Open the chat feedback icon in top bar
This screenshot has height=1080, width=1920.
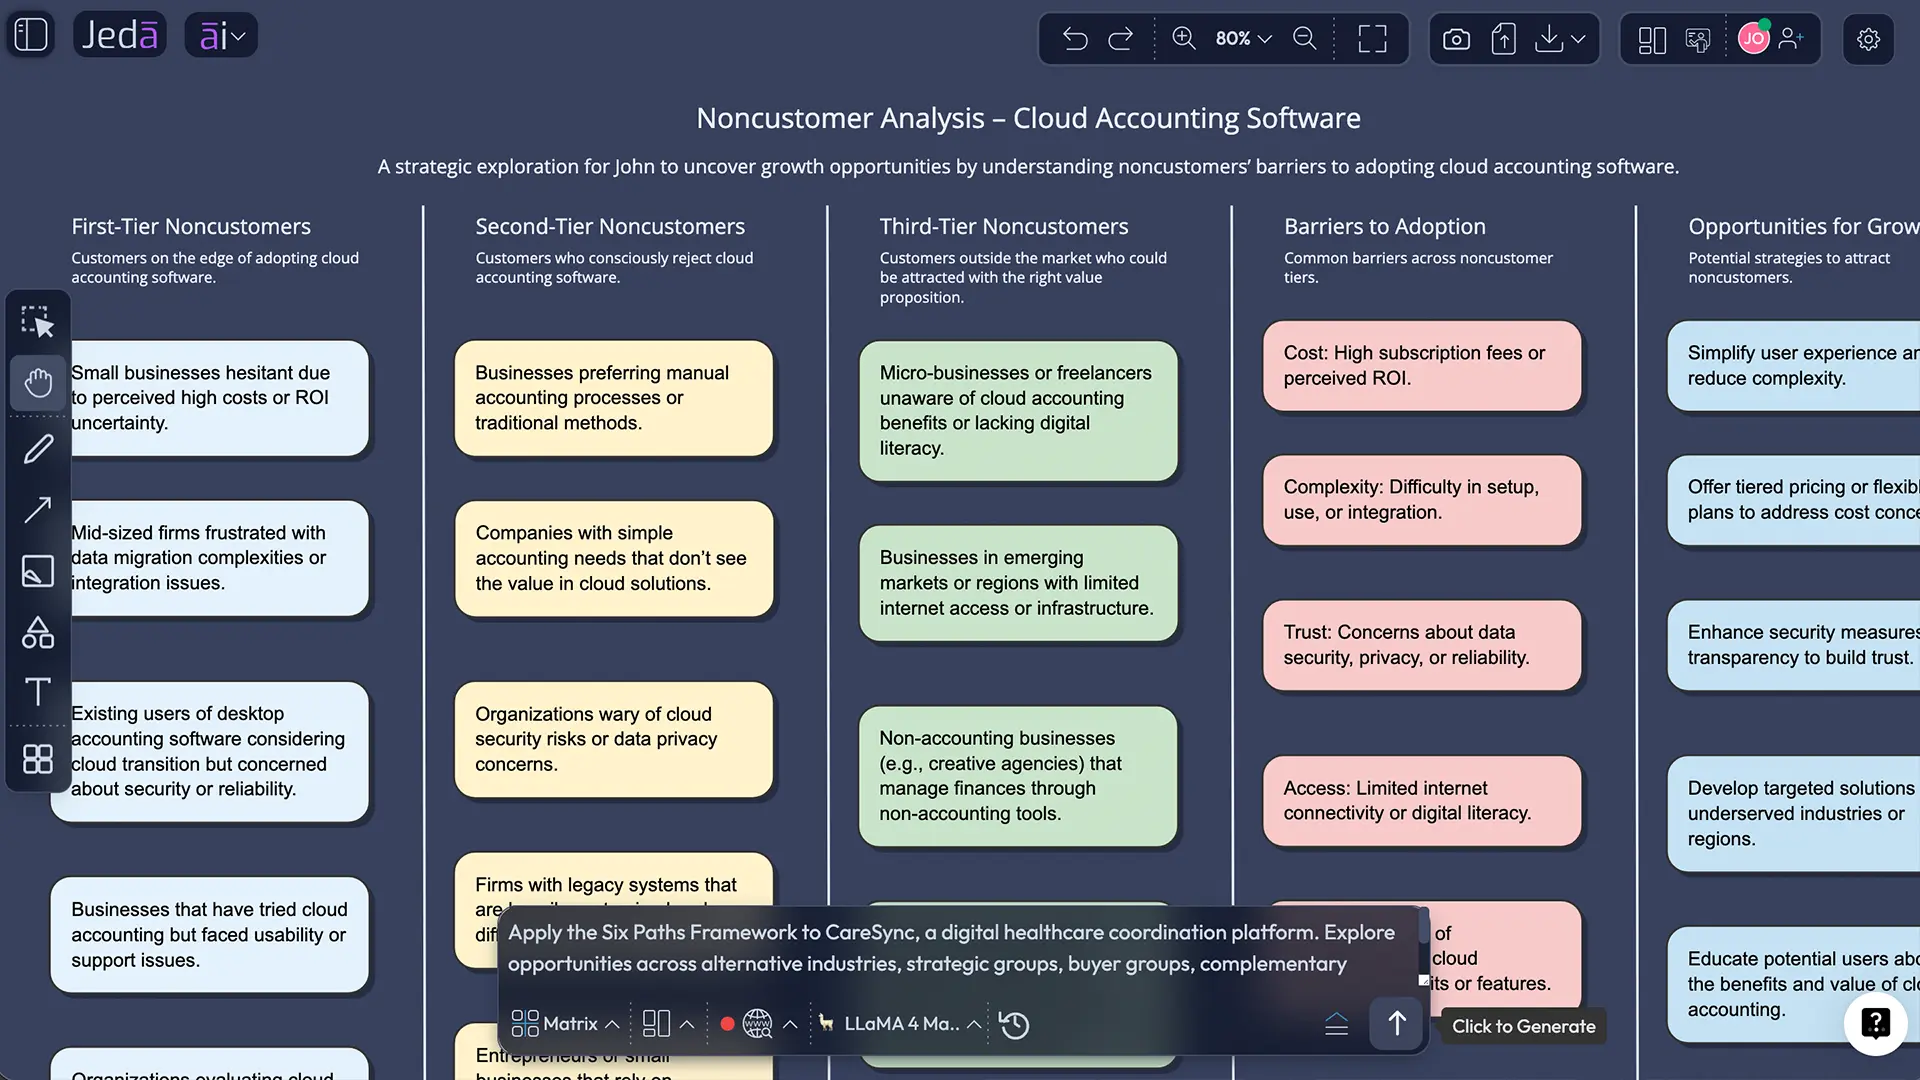coord(1698,40)
